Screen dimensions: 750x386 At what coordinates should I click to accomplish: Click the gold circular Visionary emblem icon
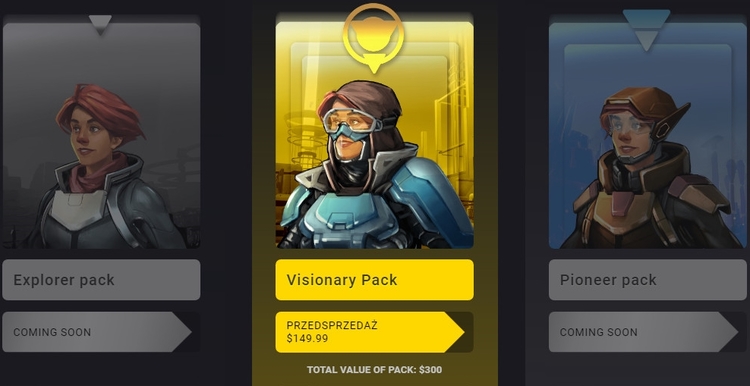click(374, 38)
